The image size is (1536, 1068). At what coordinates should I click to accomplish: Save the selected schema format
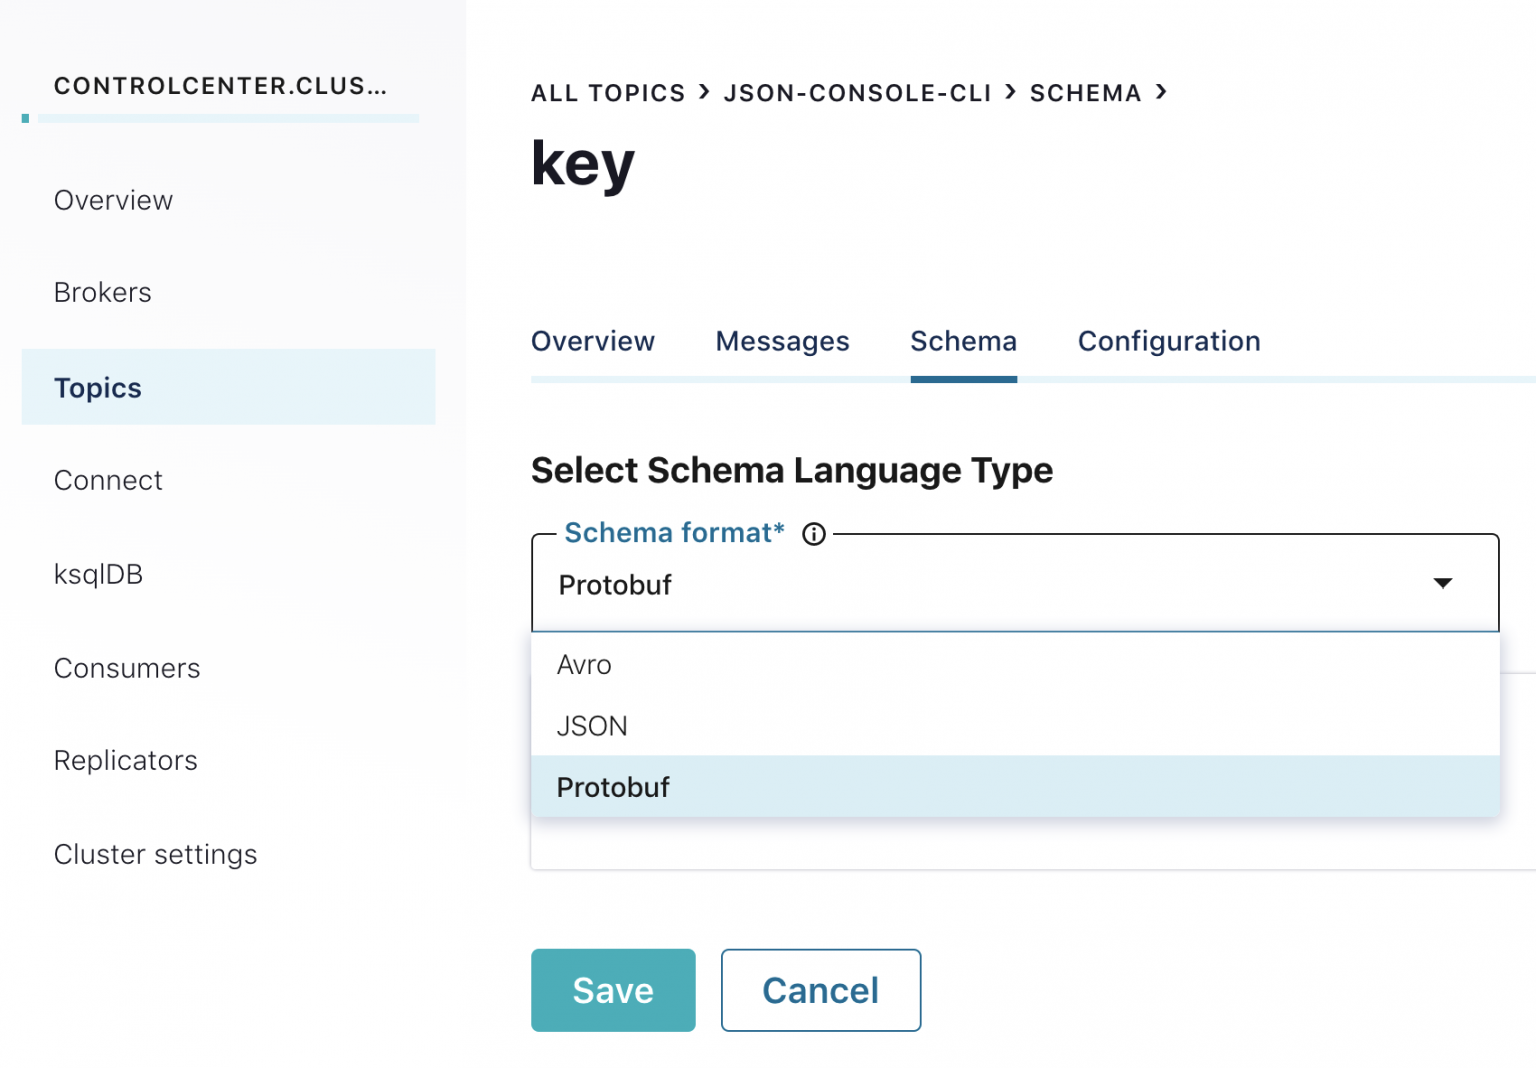[x=613, y=990]
